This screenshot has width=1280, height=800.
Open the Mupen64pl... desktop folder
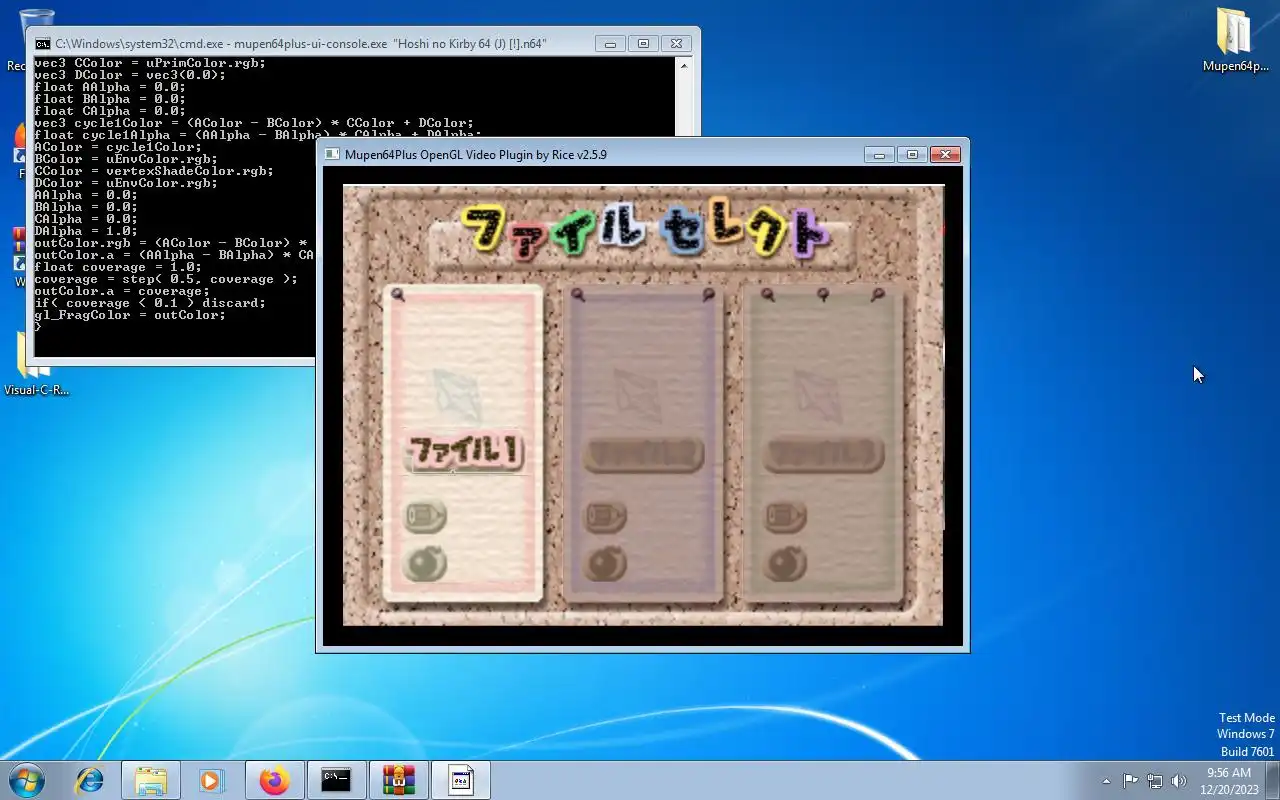pyautogui.click(x=1234, y=40)
